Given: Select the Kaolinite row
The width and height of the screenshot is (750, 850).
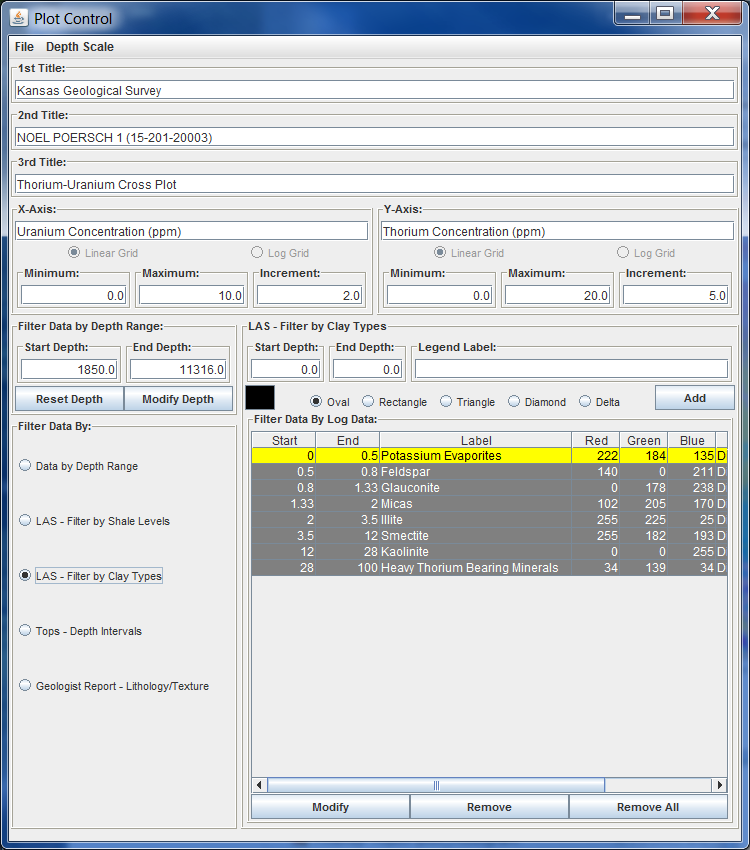Looking at the screenshot, I should coord(489,551).
